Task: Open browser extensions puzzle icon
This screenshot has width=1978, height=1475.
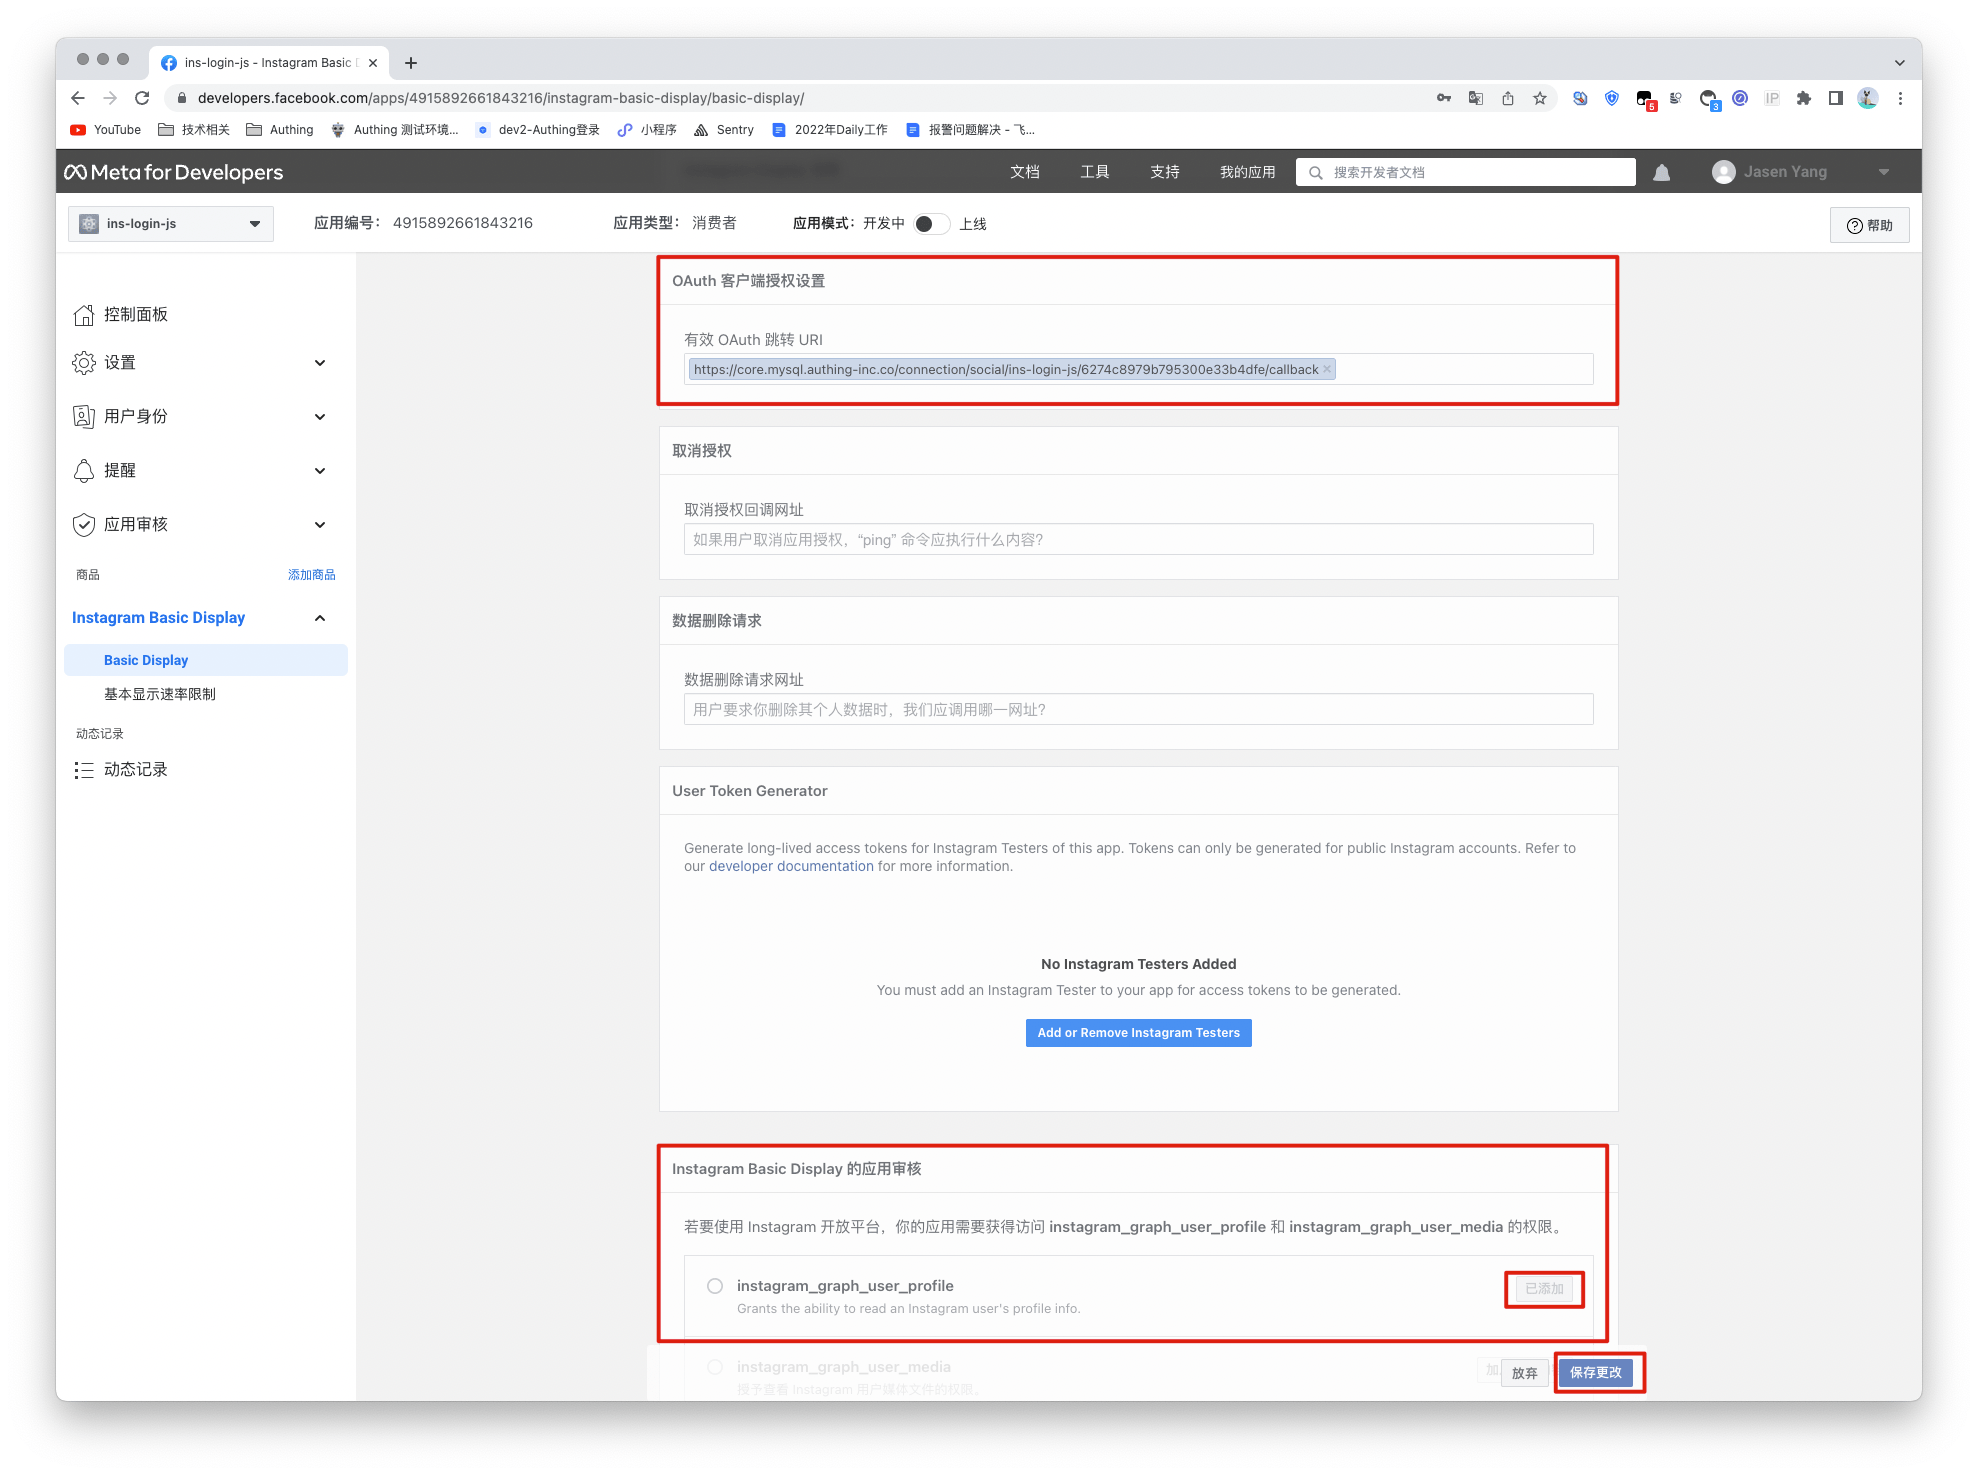Action: (x=1803, y=98)
